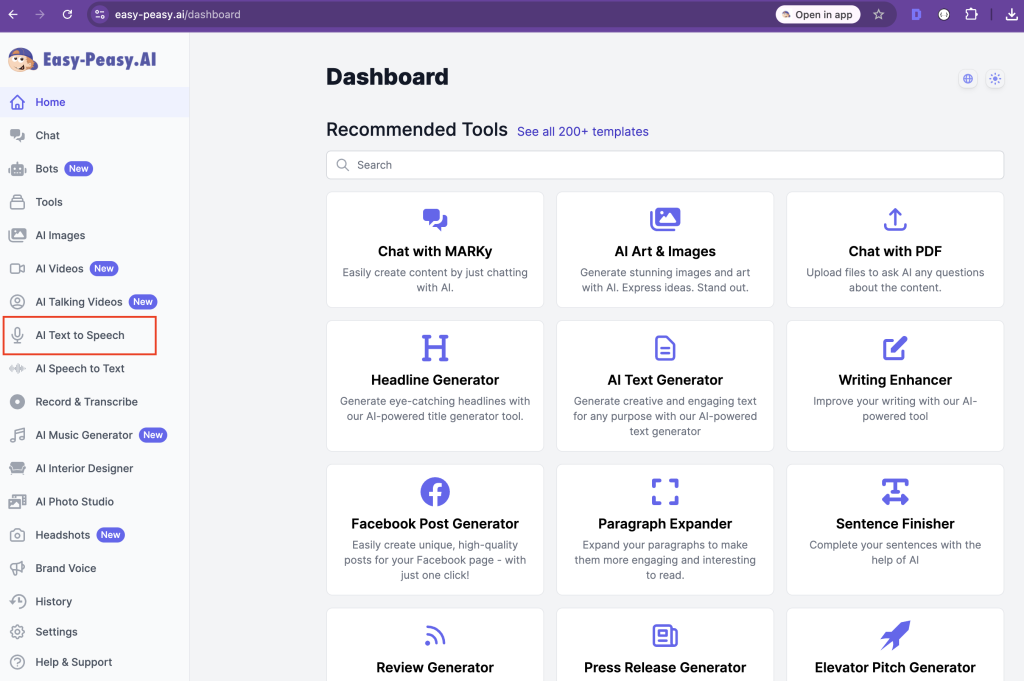Toggle the light/dark theme sun icon
1024x681 pixels.
tap(995, 79)
